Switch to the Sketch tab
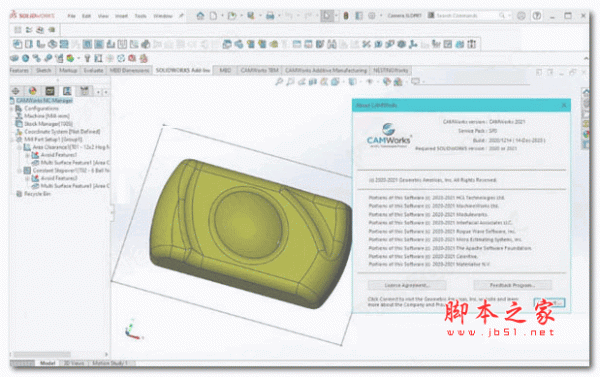 (44, 70)
